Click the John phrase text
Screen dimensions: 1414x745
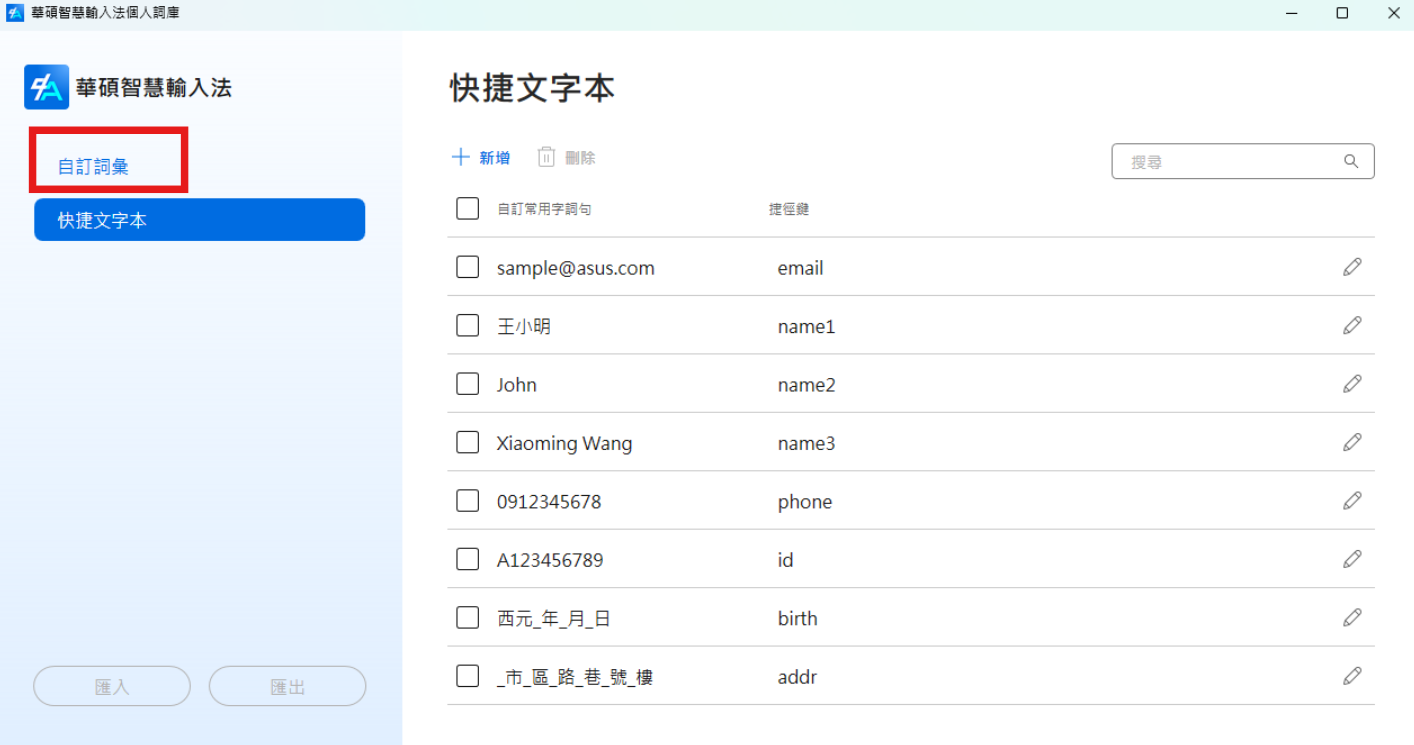[516, 385]
